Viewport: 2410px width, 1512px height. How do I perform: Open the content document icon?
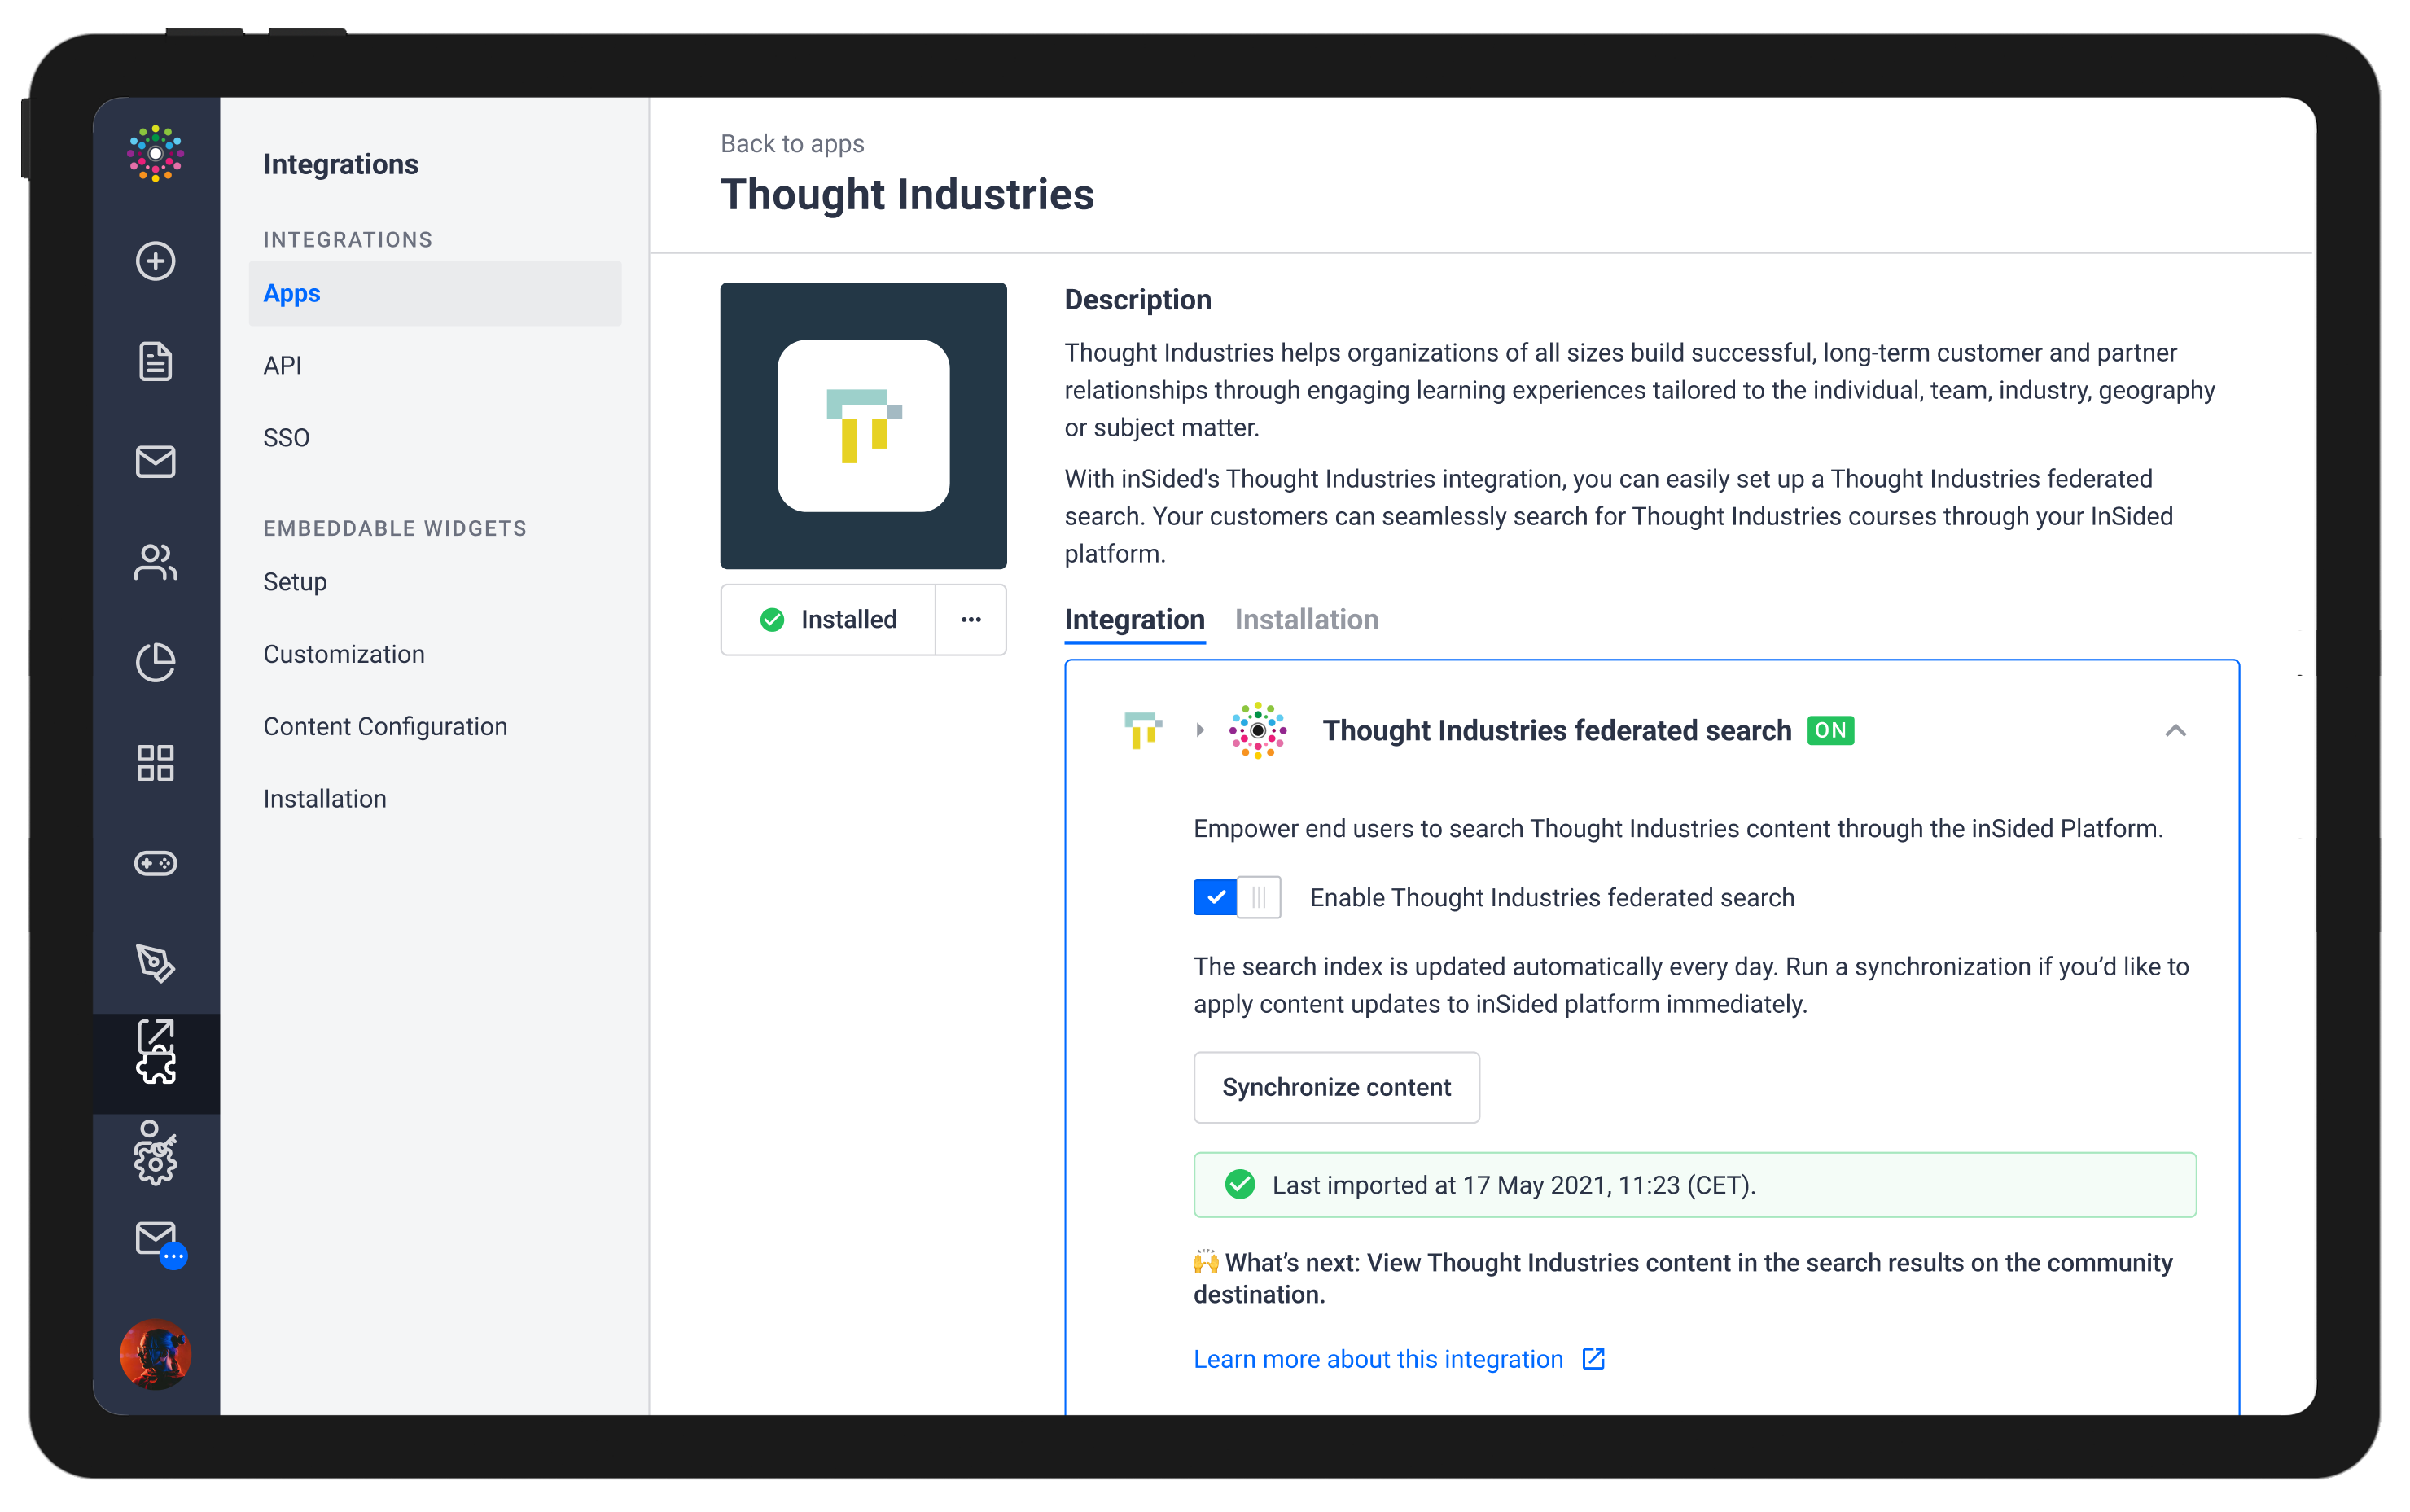pyautogui.click(x=155, y=361)
